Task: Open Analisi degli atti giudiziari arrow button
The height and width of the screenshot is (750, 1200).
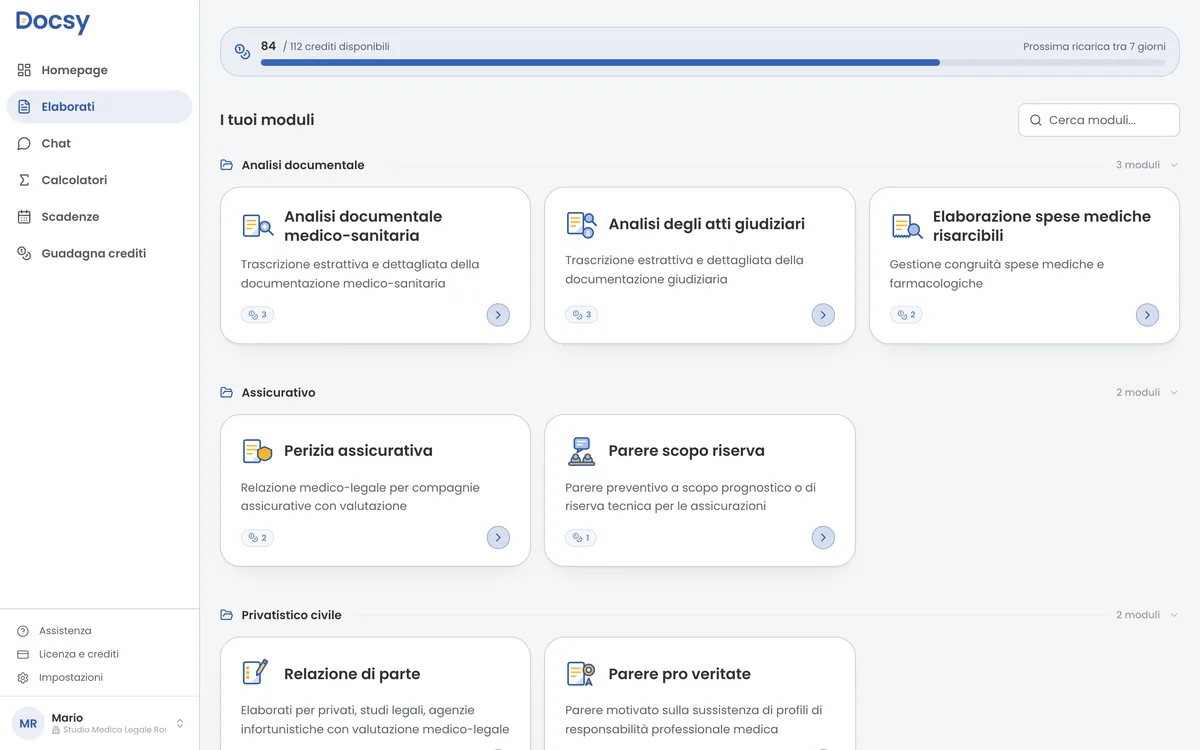Action: (x=823, y=315)
